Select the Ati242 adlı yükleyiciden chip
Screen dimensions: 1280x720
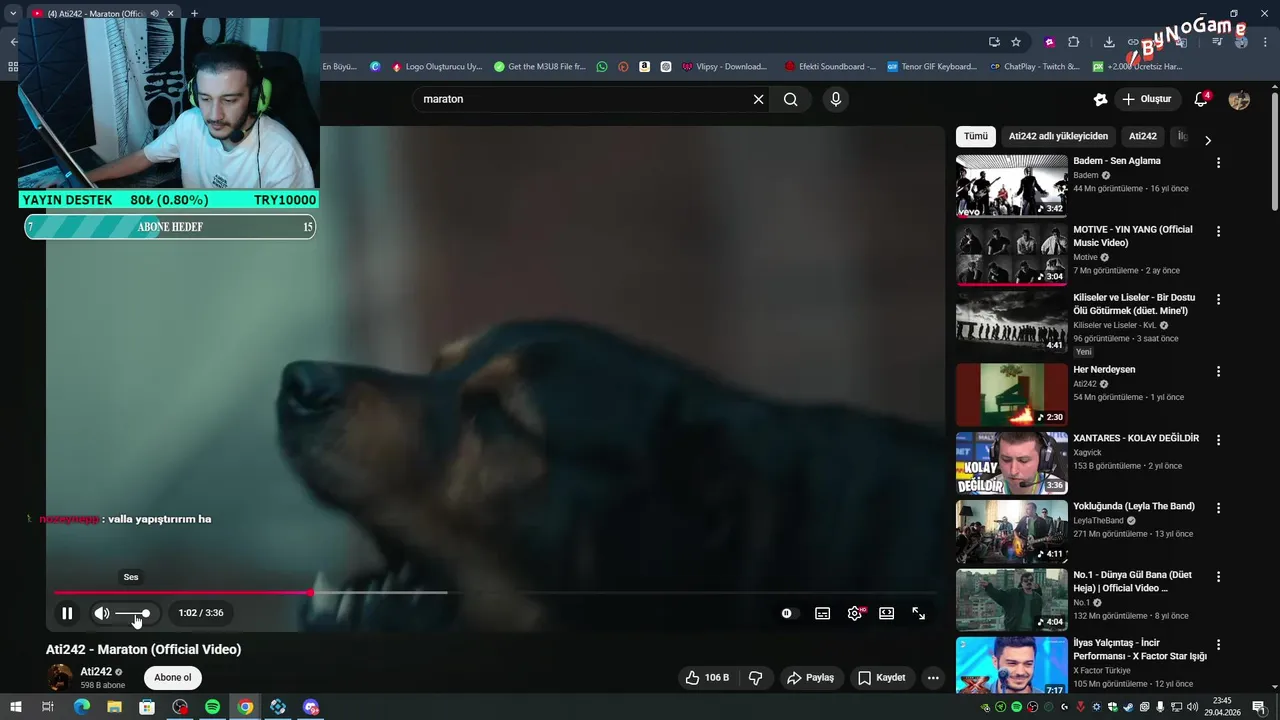(x=1058, y=136)
